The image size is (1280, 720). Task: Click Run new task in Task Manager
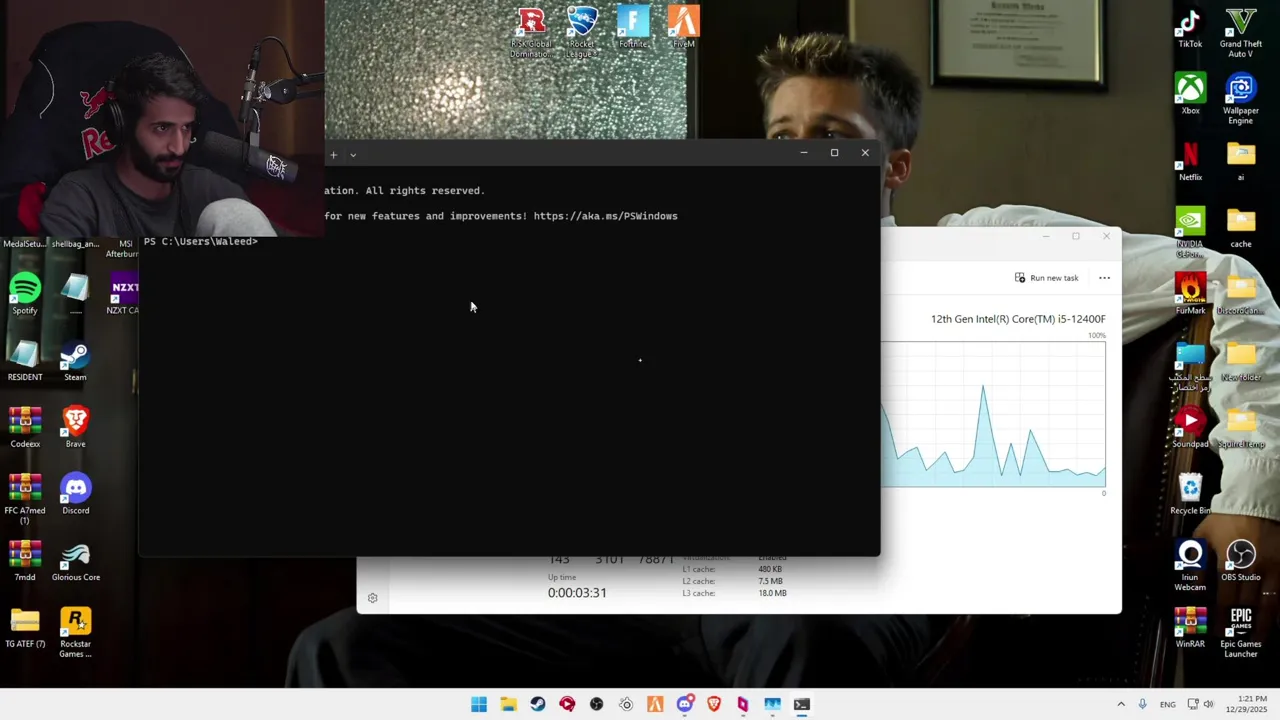pos(1046,278)
